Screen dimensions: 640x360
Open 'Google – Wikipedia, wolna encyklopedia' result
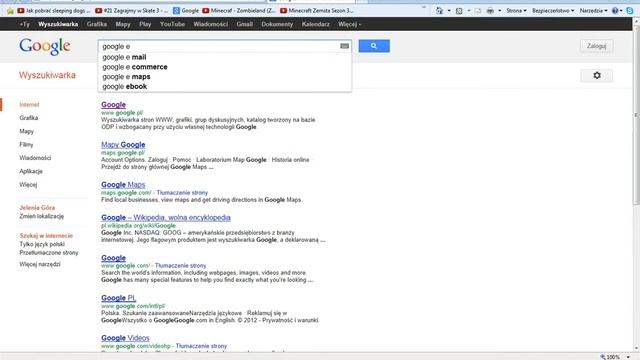166,218
